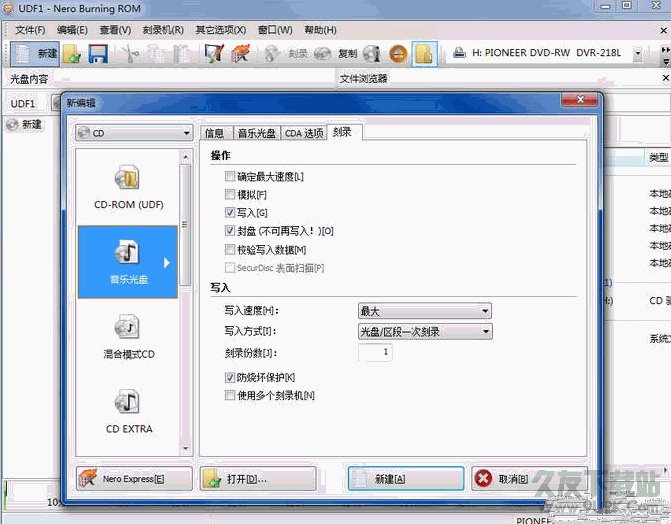
Task: Switch to the 信息 tab
Action: click(214, 133)
